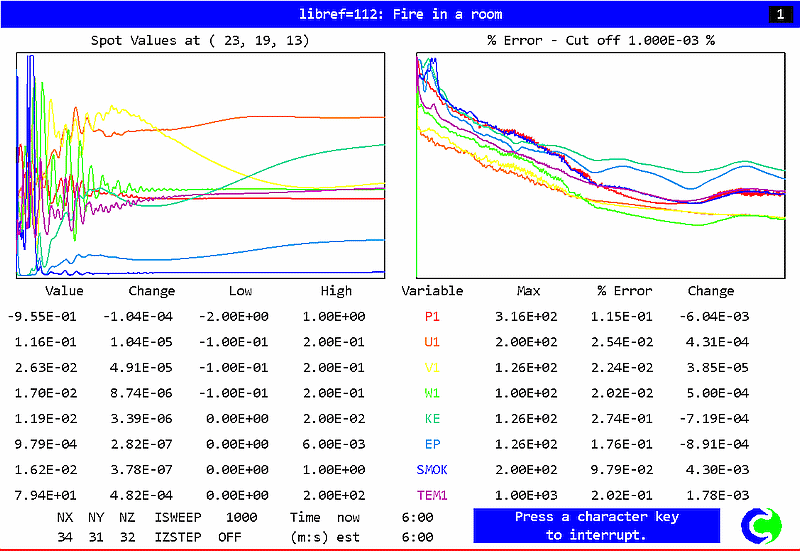Select the orange U1 variable label
The width and height of the screenshot is (800, 551).
[432, 342]
